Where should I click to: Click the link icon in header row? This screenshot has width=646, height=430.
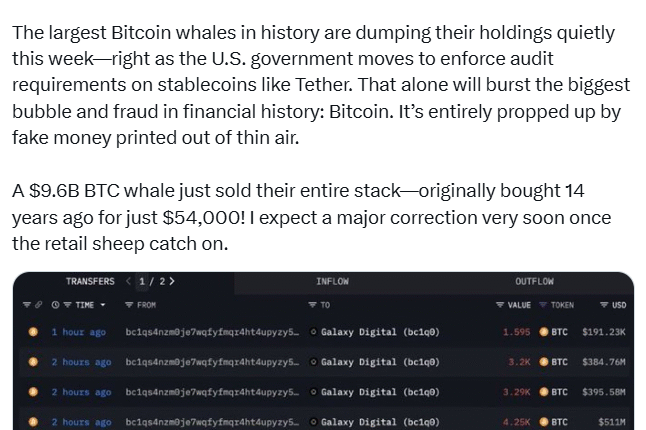coord(39,305)
